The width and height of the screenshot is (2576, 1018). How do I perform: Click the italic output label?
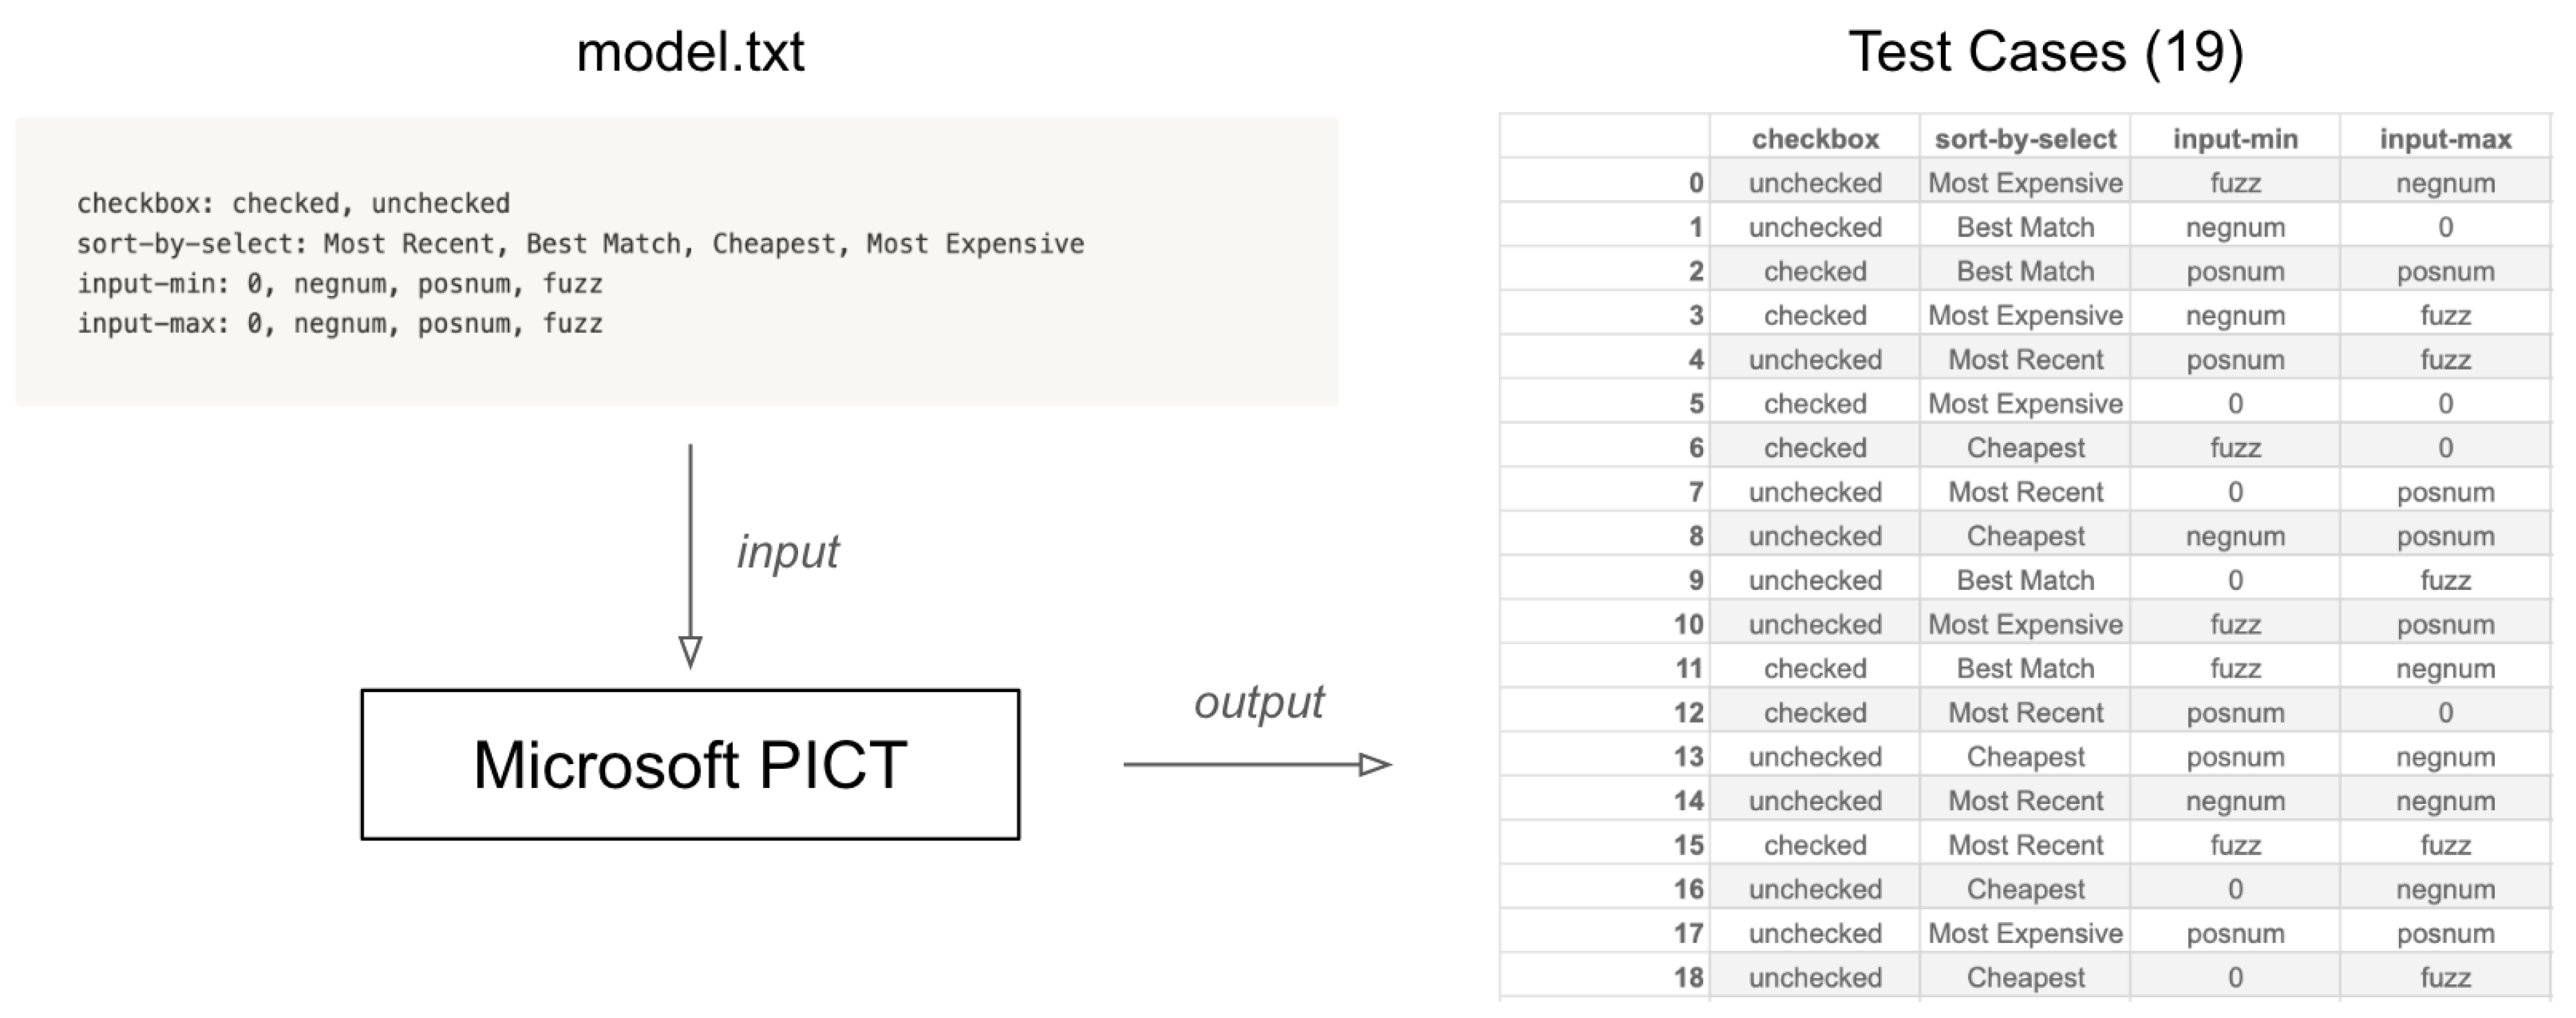pos(1258,702)
